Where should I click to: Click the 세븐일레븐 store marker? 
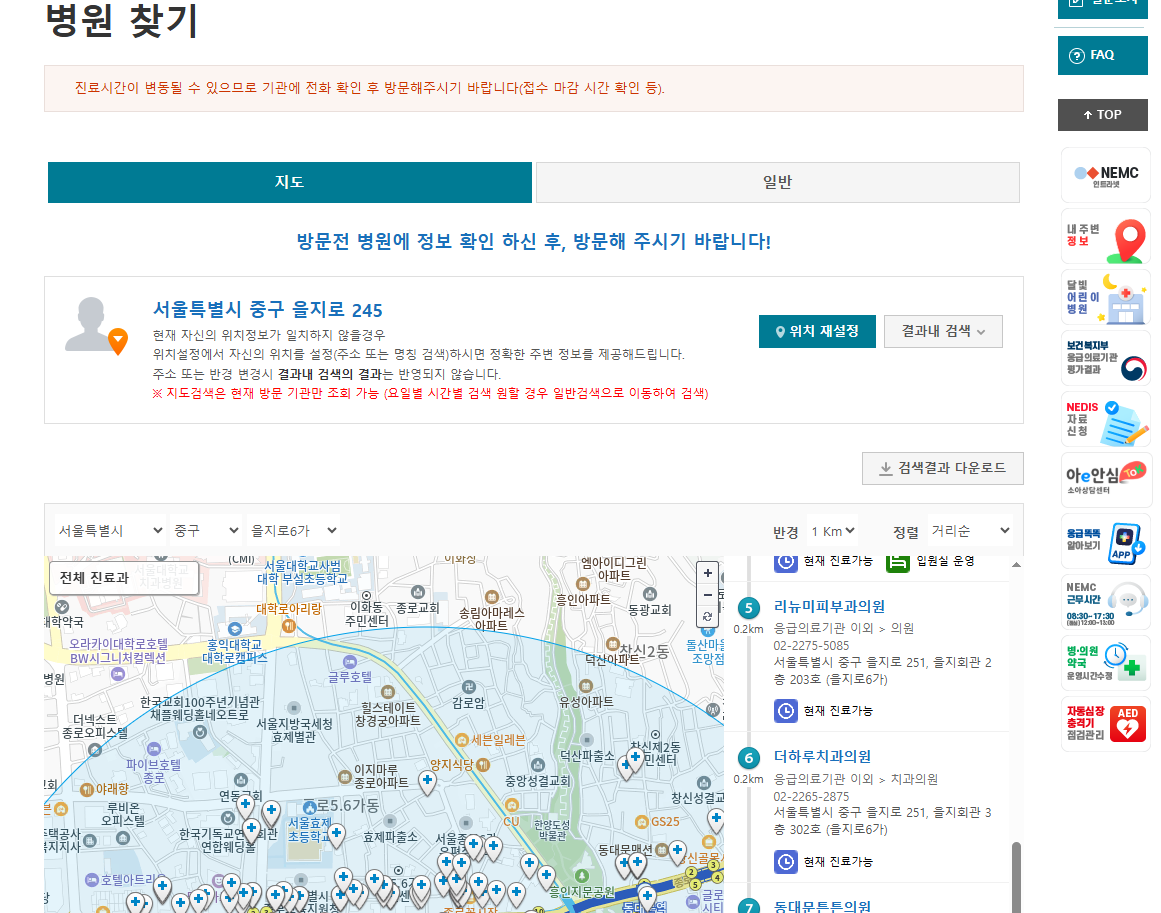pyautogui.click(x=461, y=740)
